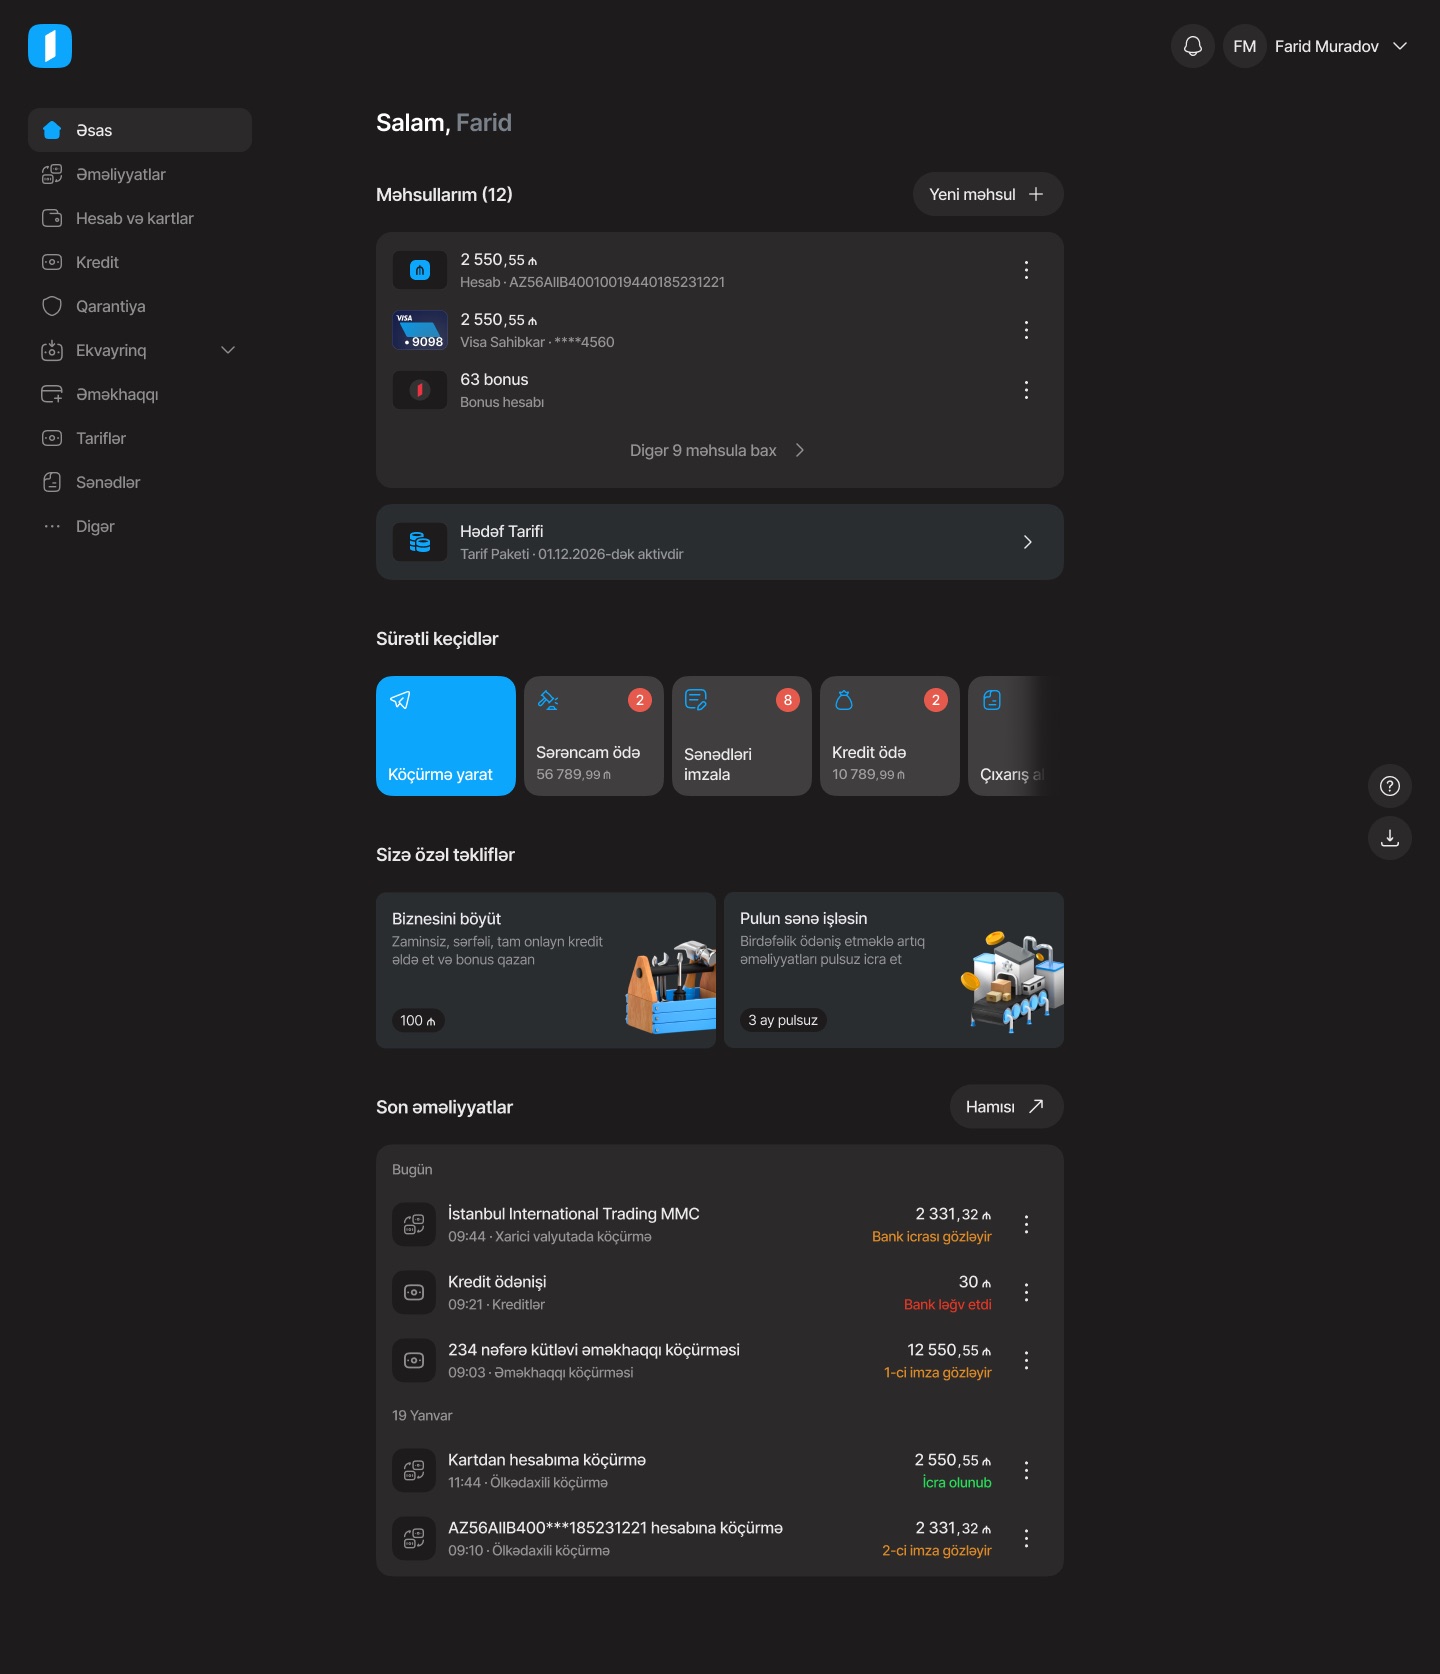Open options for 234 nəfərə kütləvi əməkhaqqı transaction
The height and width of the screenshot is (1674, 1440).
(x=1026, y=1360)
